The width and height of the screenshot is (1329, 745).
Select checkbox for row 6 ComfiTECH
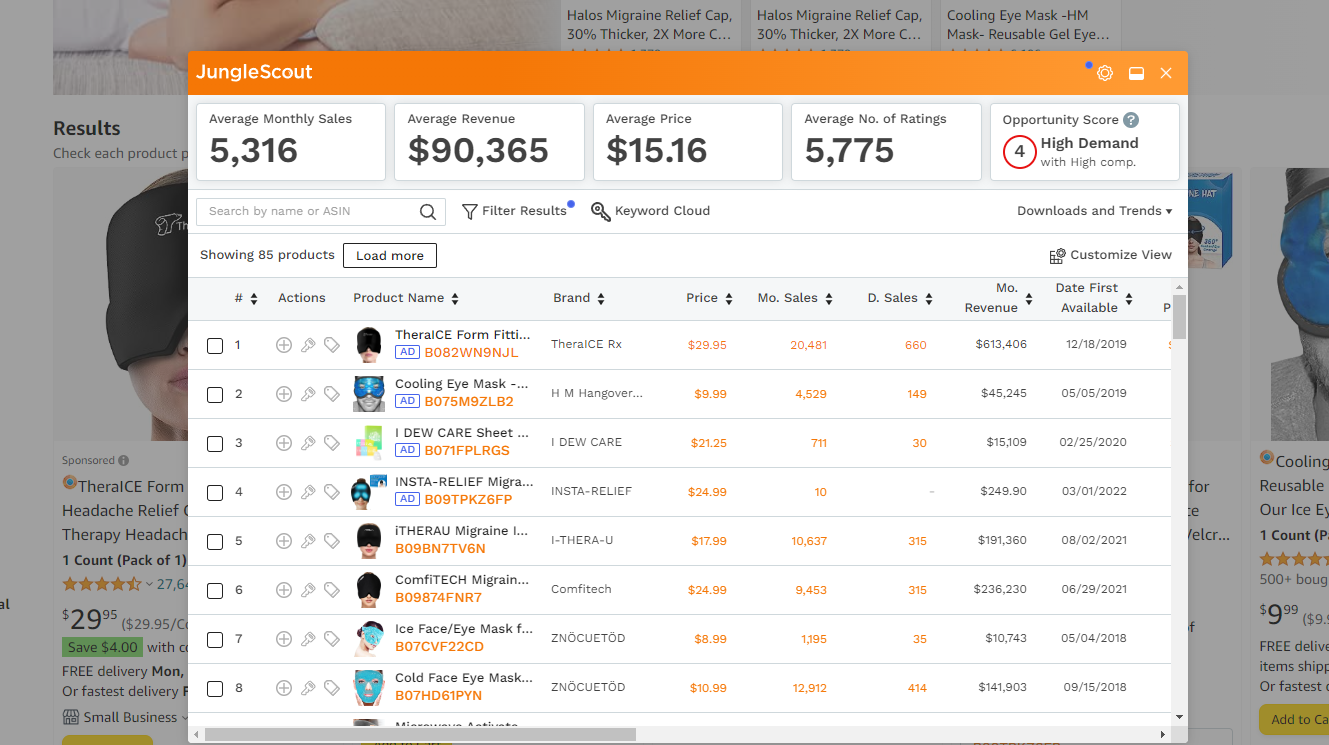pyautogui.click(x=215, y=591)
